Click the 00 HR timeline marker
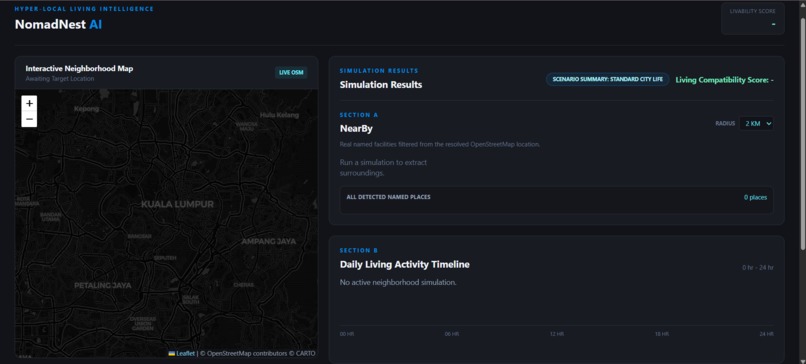The image size is (806, 364). click(x=347, y=334)
